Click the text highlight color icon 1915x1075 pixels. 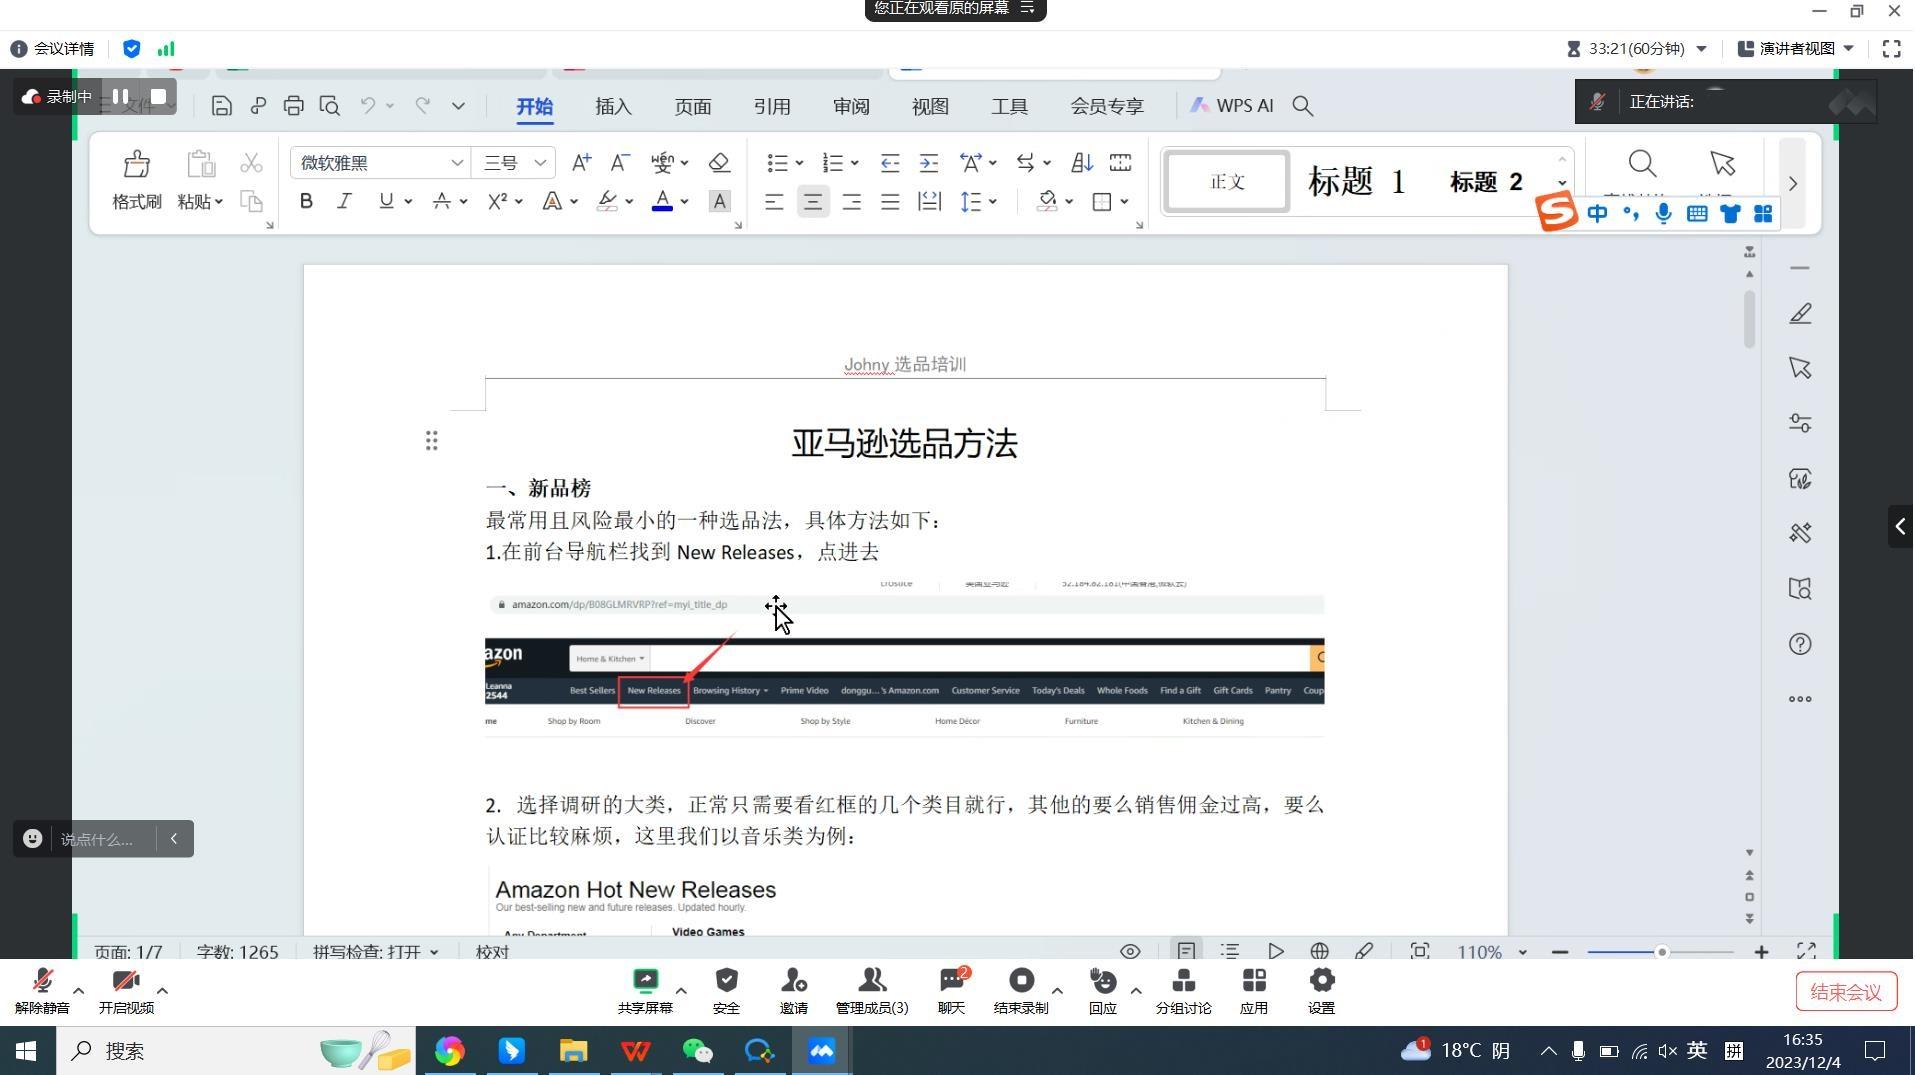[607, 201]
